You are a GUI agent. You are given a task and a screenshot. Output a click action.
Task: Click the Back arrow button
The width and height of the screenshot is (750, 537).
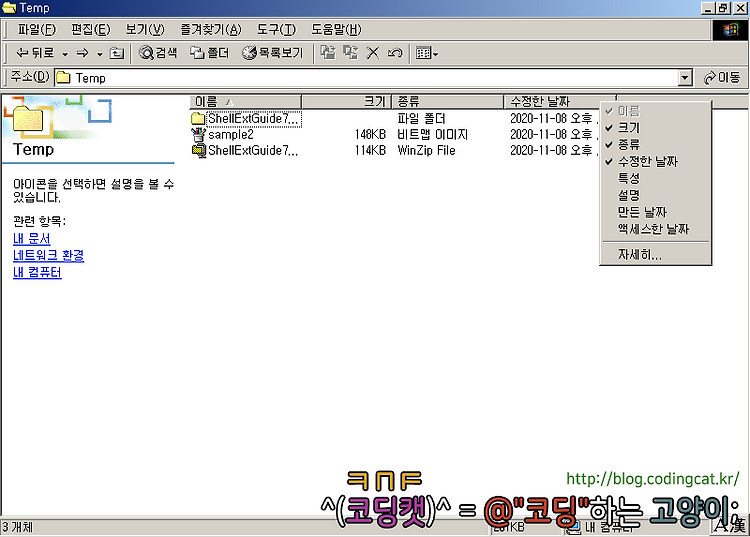coord(35,53)
